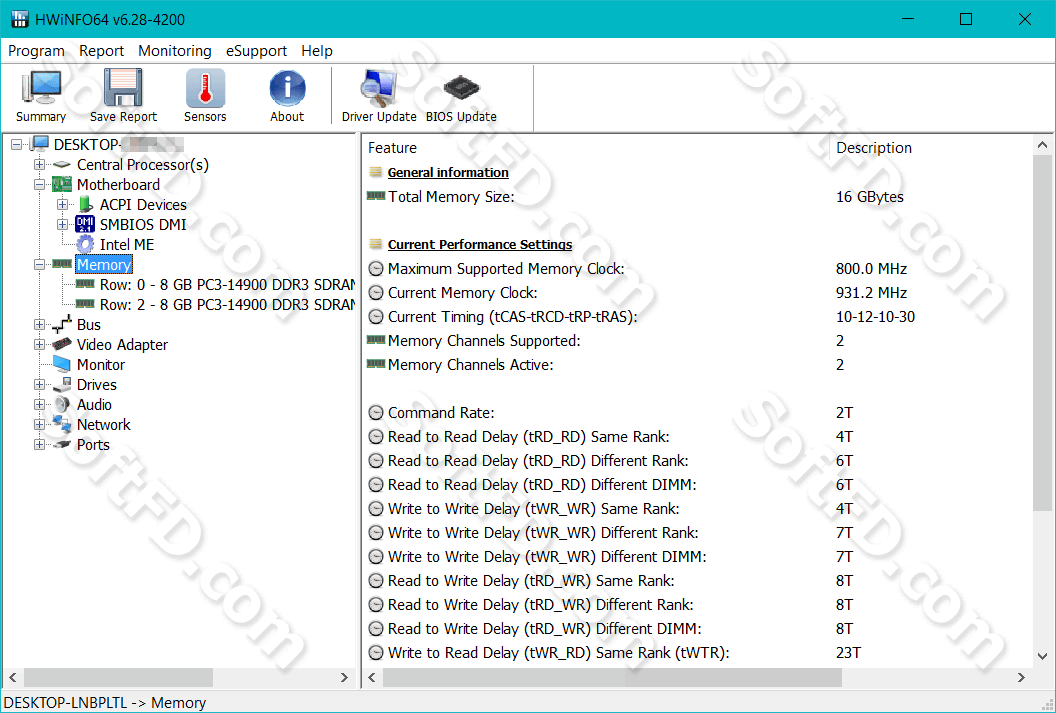This screenshot has width=1056, height=713.
Task: Click the Bus icon in tree
Action: click(x=62, y=325)
